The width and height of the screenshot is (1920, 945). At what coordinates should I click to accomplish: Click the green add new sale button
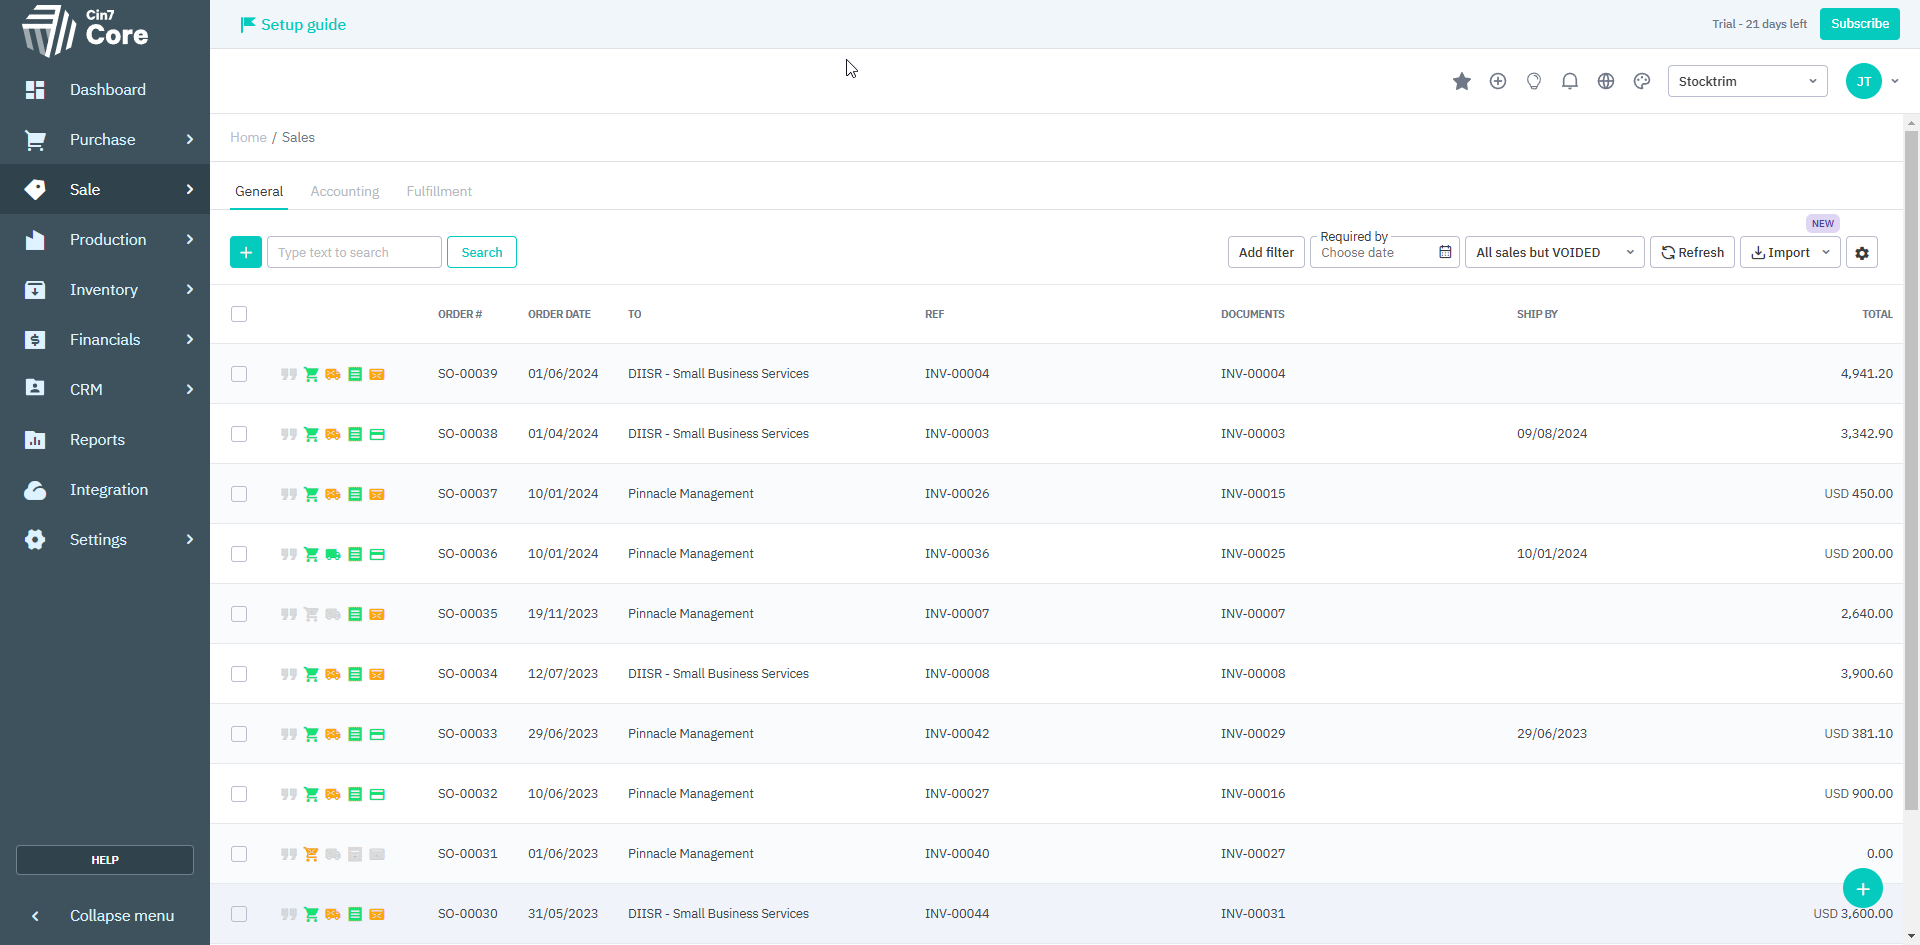246,253
